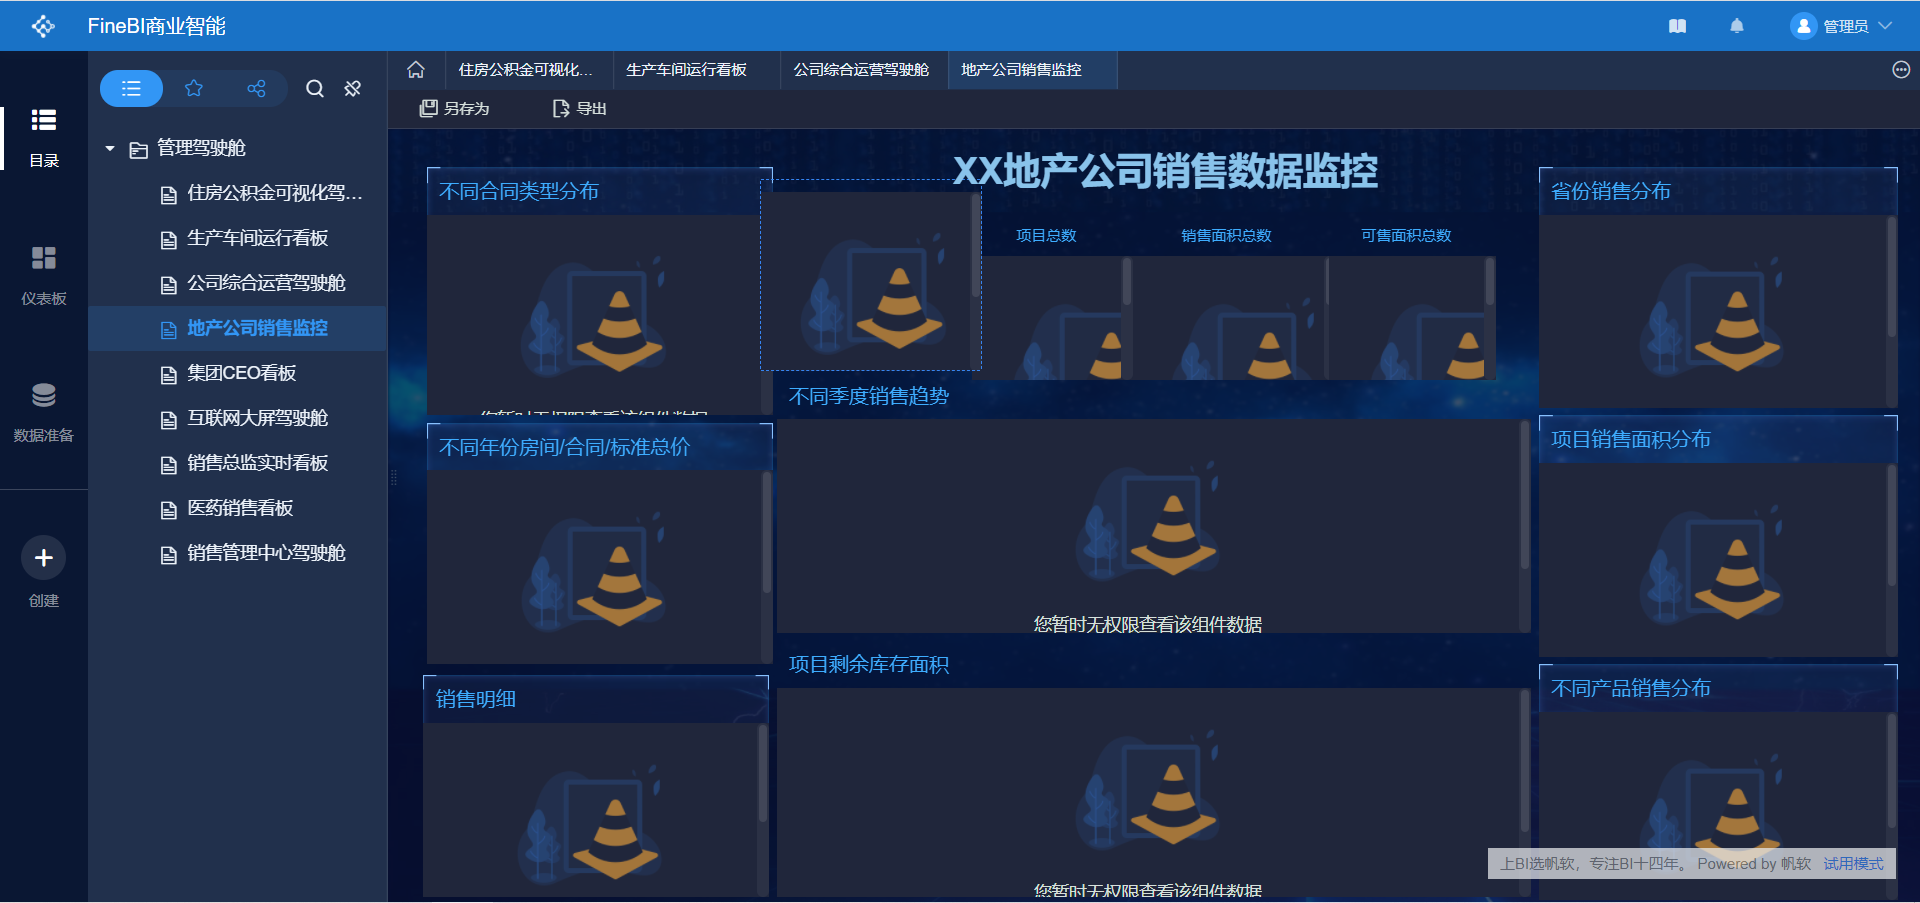Click the 不同季度销售趋势 heading
This screenshot has width=1920, height=903.
click(x=869, y=396)
